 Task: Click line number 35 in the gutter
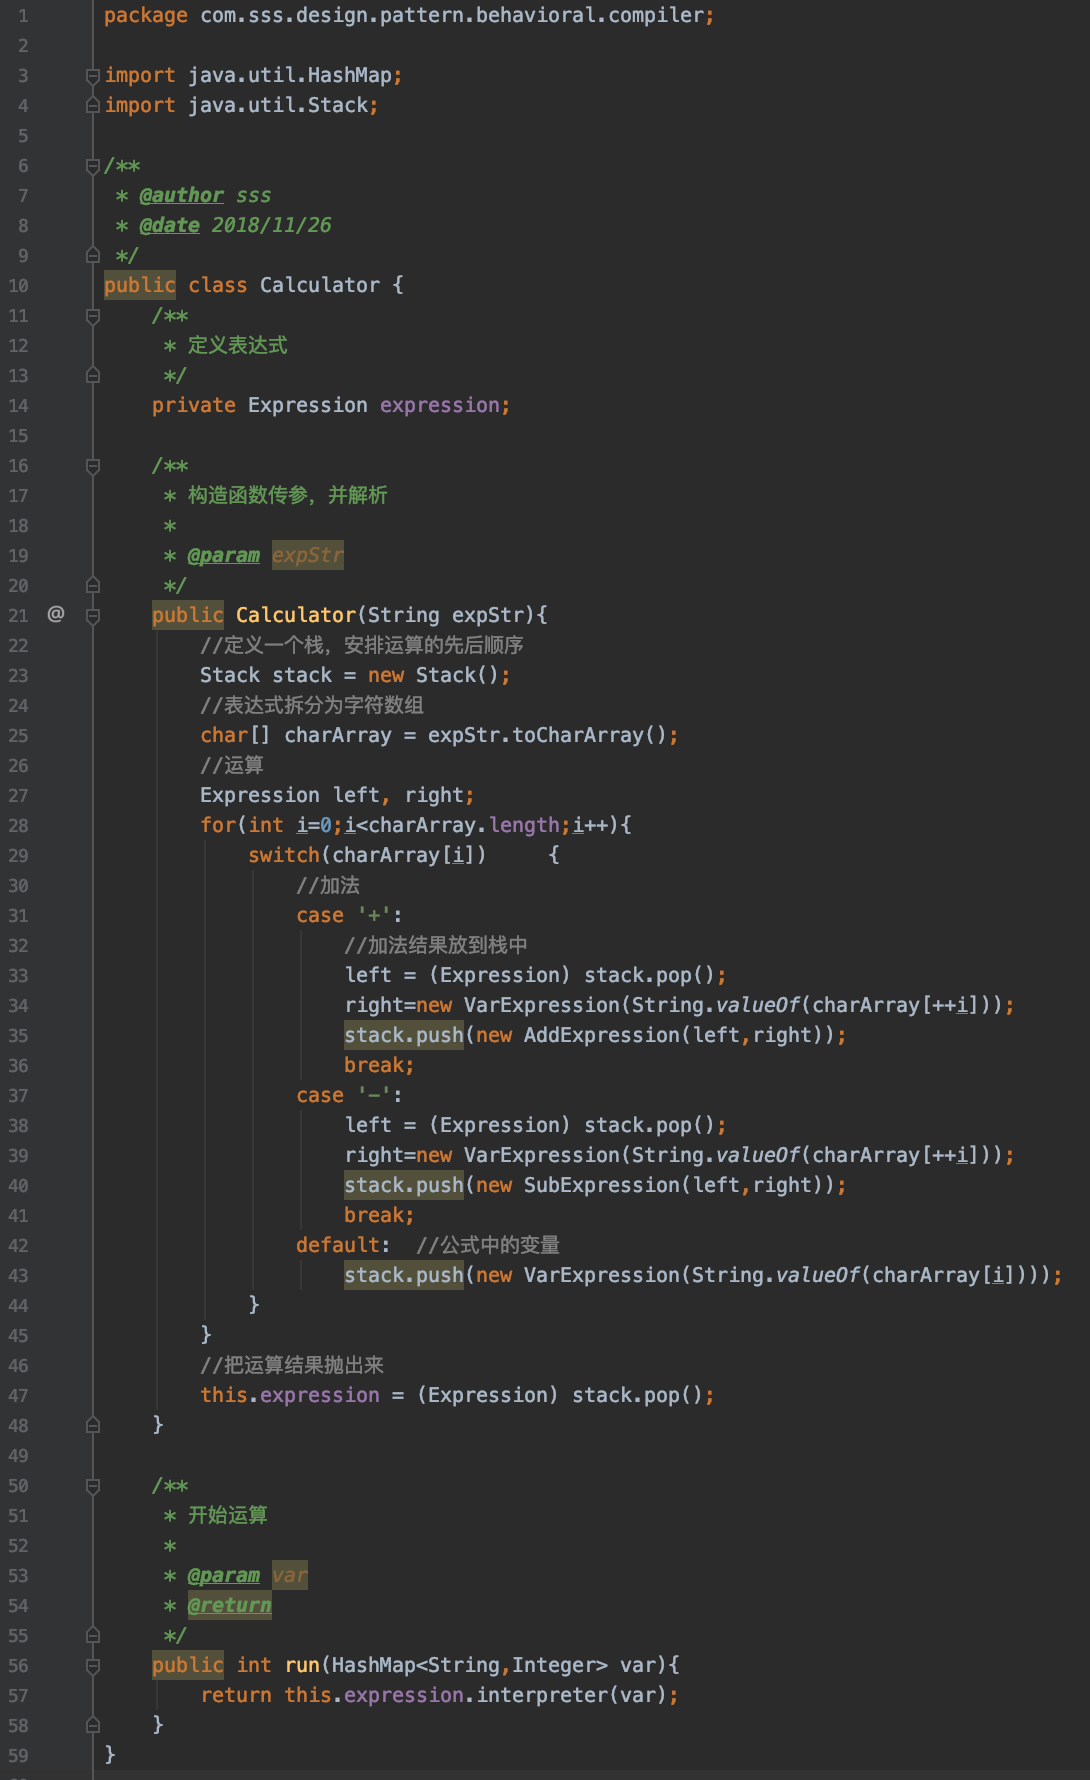pyautogui.click(x=19, y=1035)
